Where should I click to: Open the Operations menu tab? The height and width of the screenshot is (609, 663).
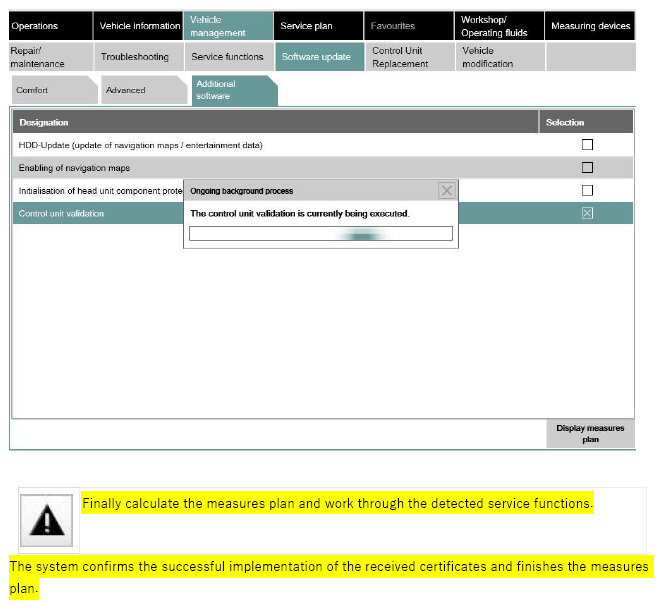click(x=49, y=26)
